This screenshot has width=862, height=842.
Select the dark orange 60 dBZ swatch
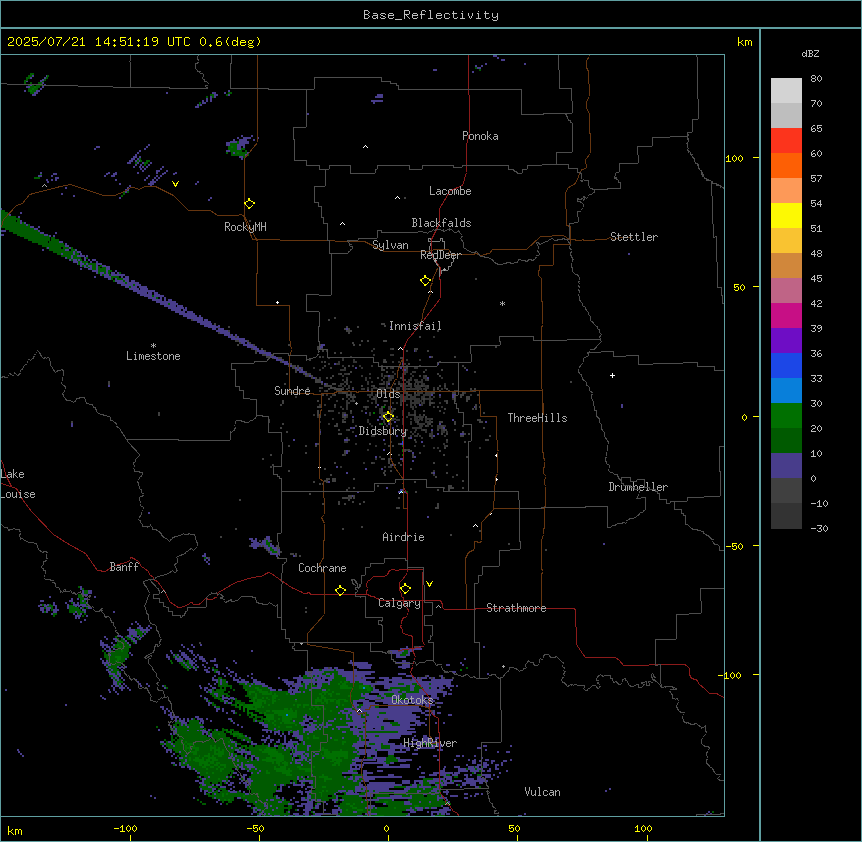786,165
